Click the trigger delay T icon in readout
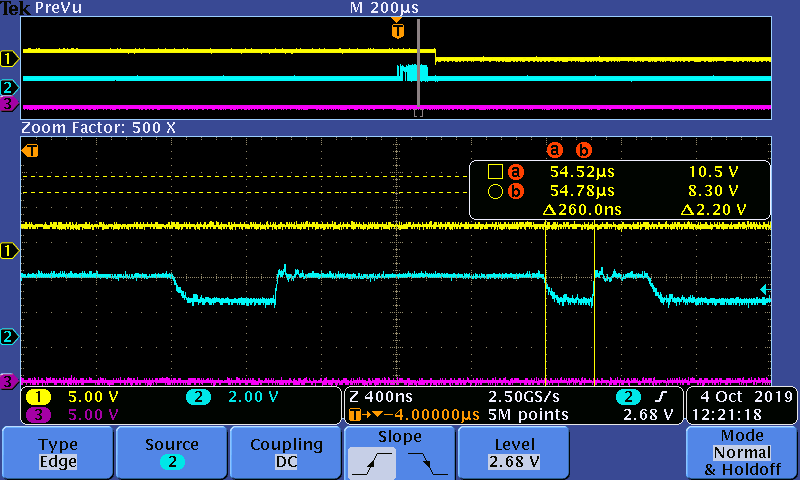Screen dimensions: 800x480 pos(355,415)
